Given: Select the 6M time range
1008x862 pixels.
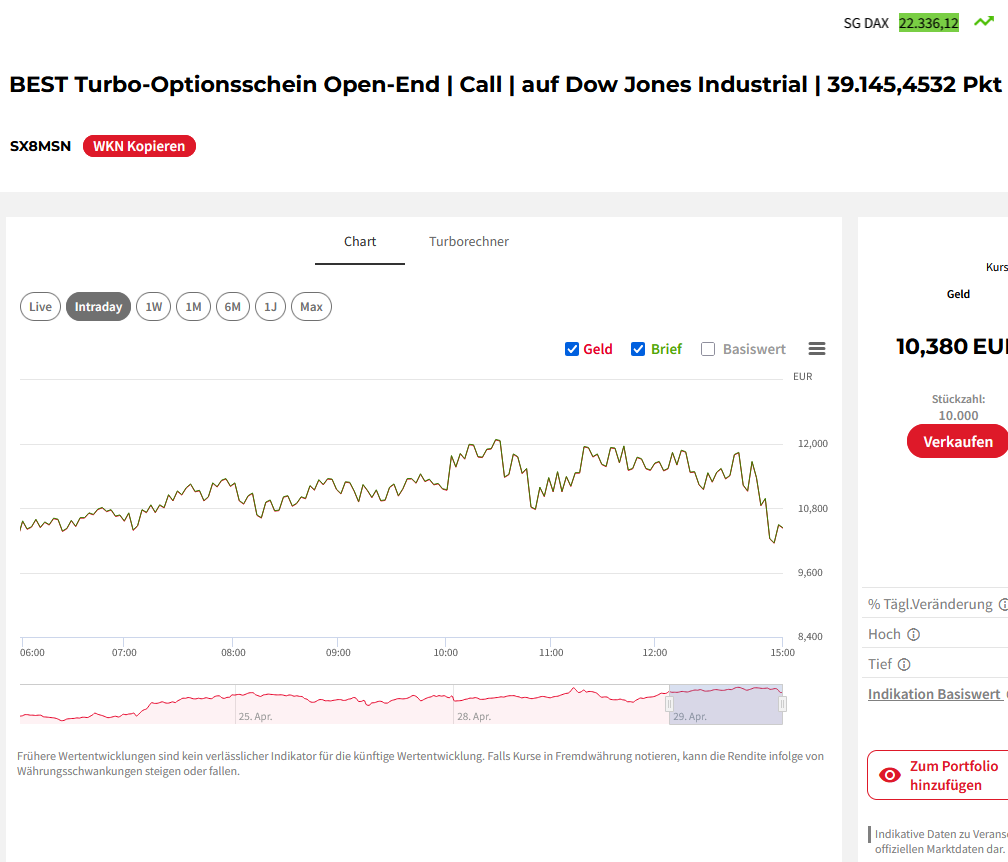Looking at the screenshot, I should pos(233,307).
